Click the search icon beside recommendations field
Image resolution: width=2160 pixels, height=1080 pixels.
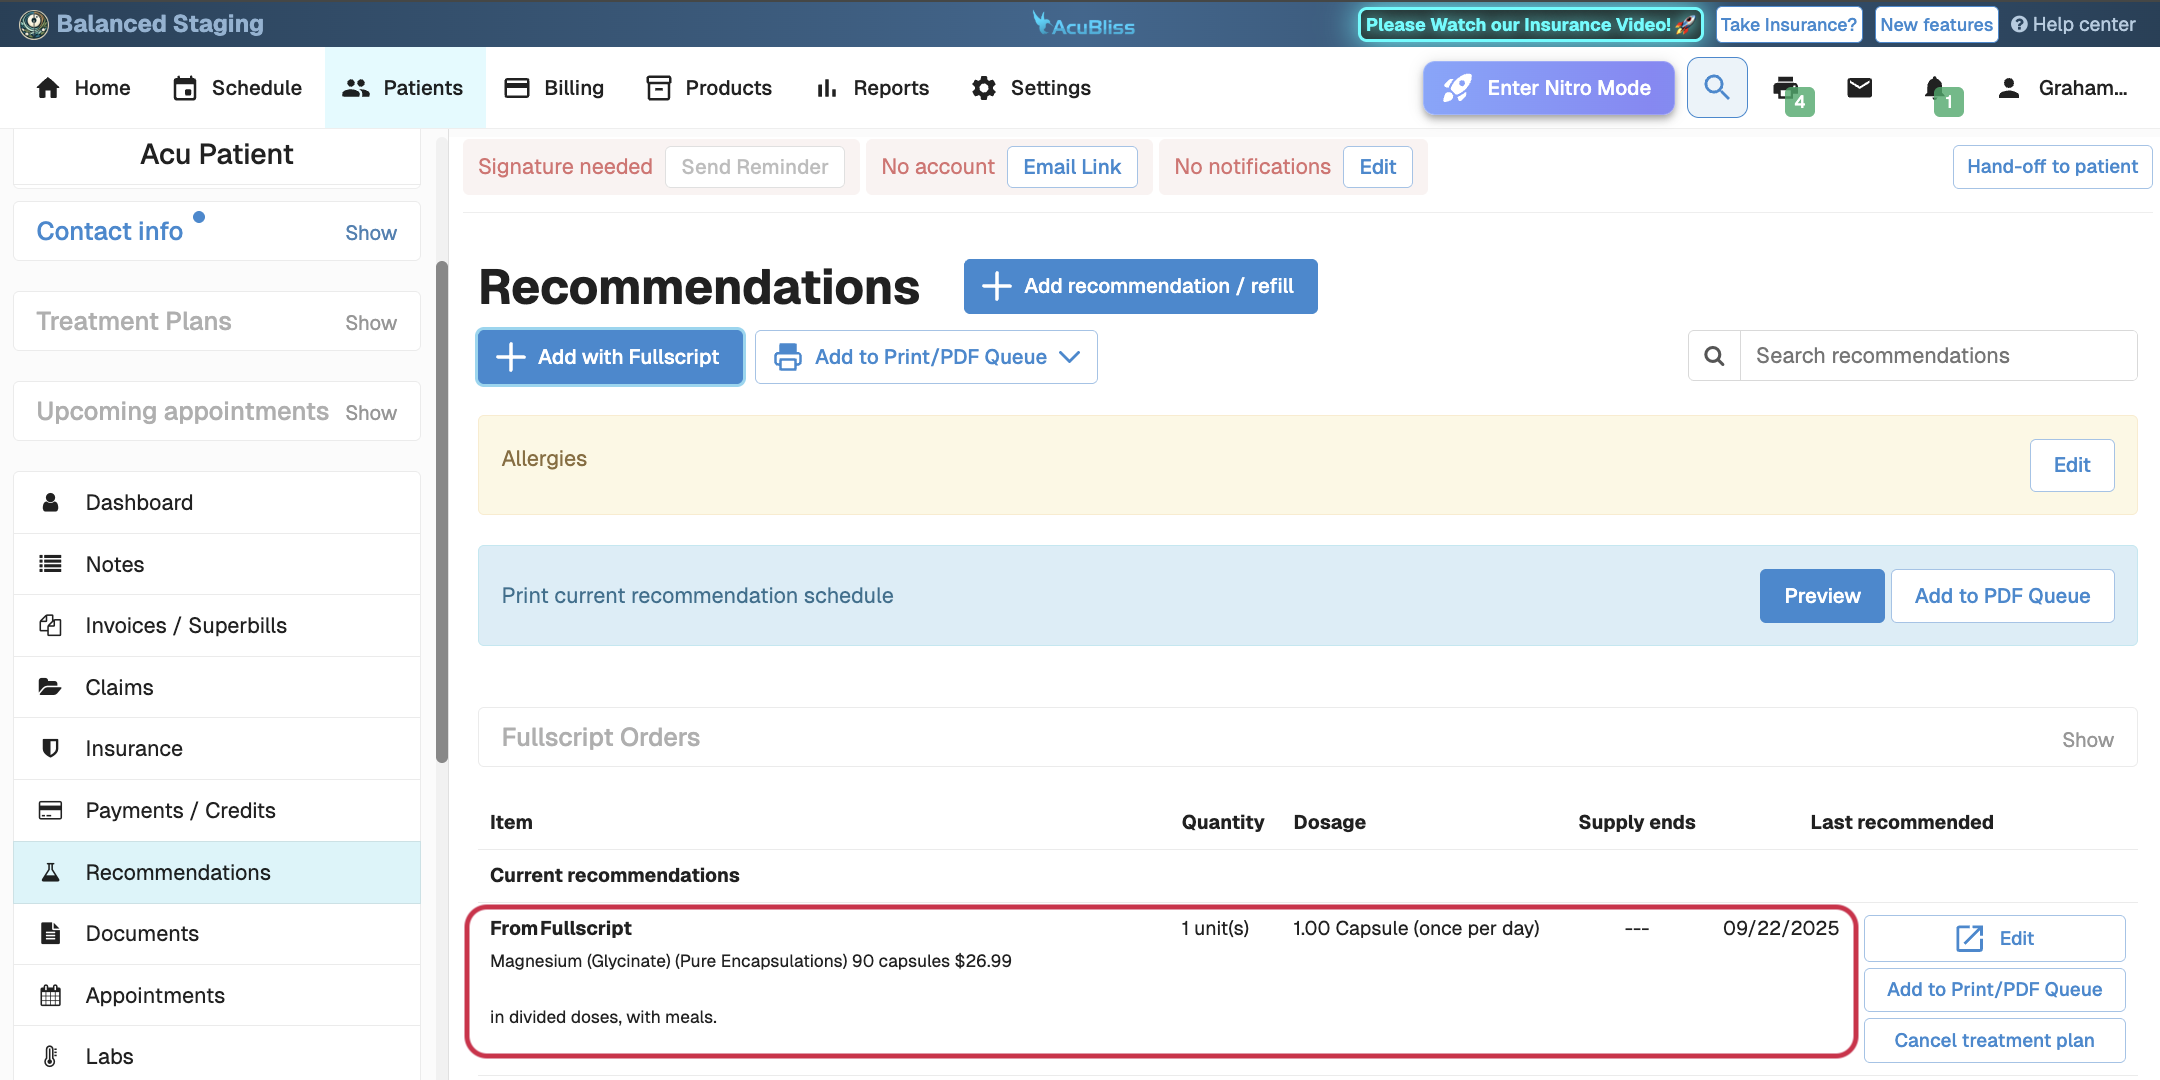(x=1714, y=356)
